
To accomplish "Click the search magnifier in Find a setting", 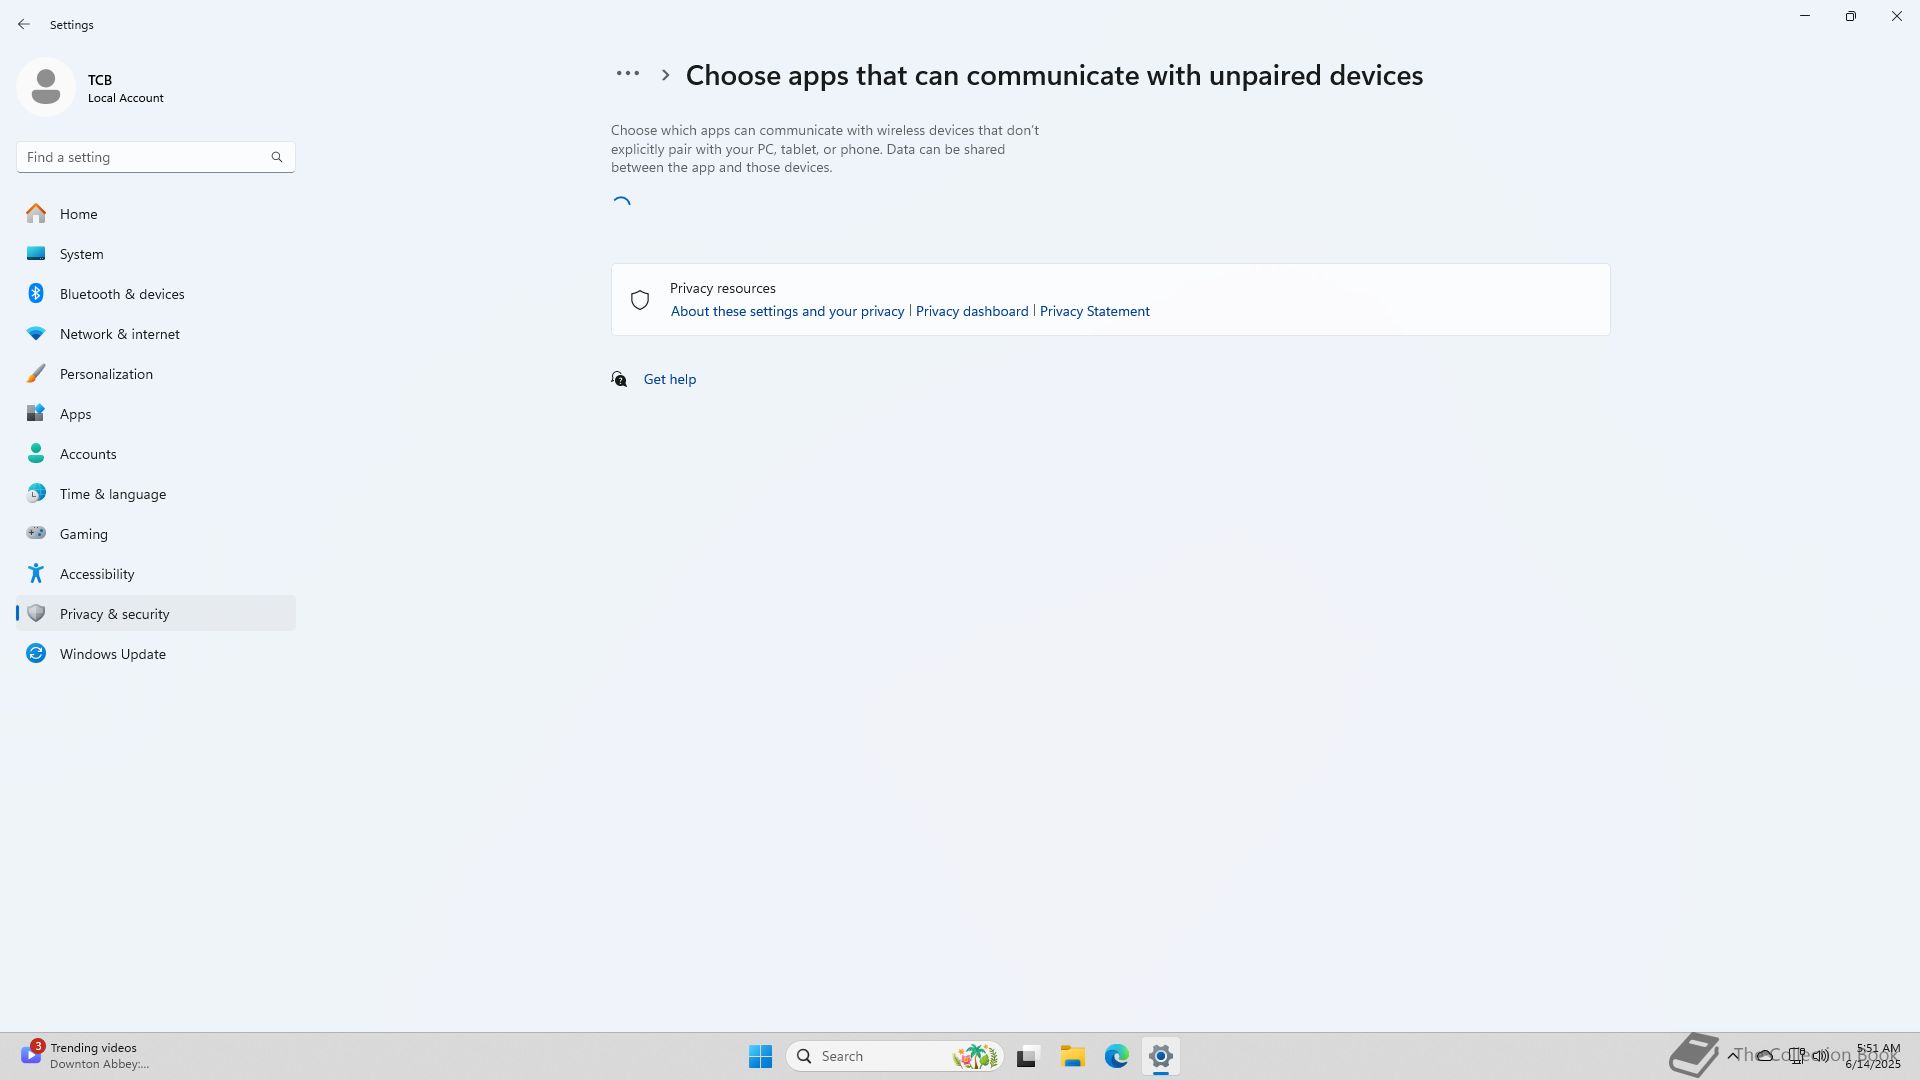I will pyautogui.click(x=277, y=157).
